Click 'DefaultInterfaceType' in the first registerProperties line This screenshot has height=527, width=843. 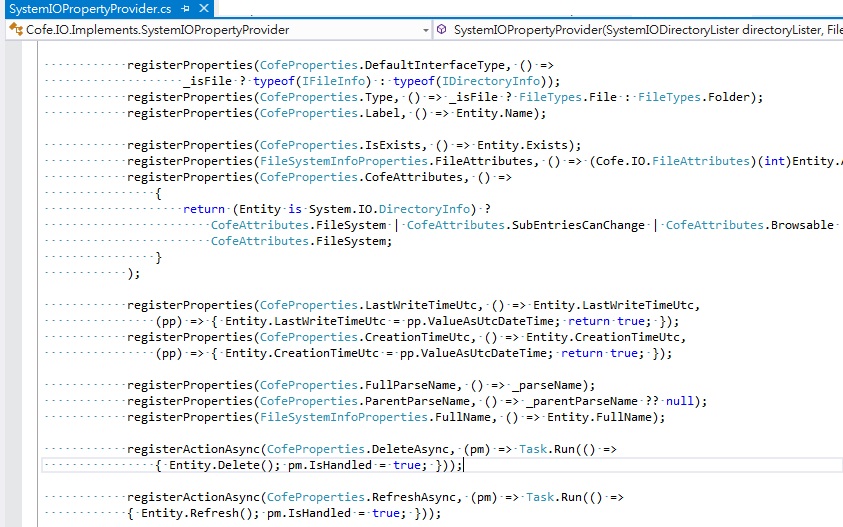(435, 65)
